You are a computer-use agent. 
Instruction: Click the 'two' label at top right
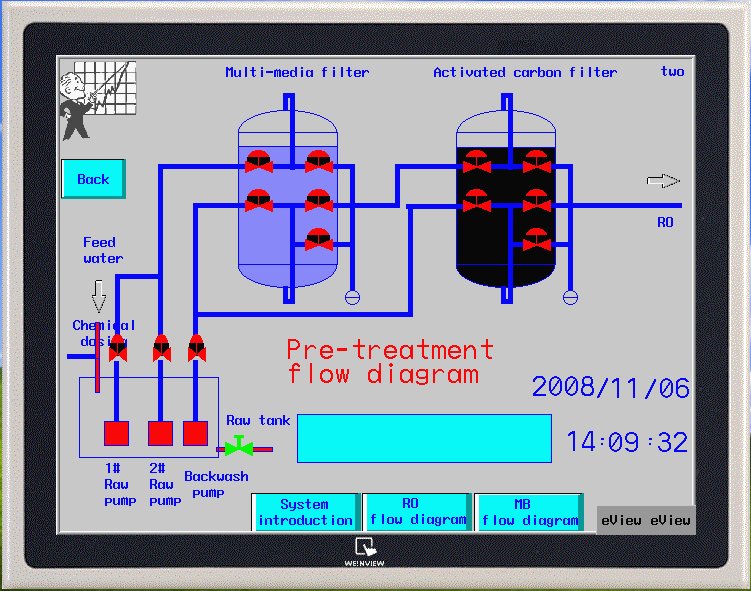672,71
